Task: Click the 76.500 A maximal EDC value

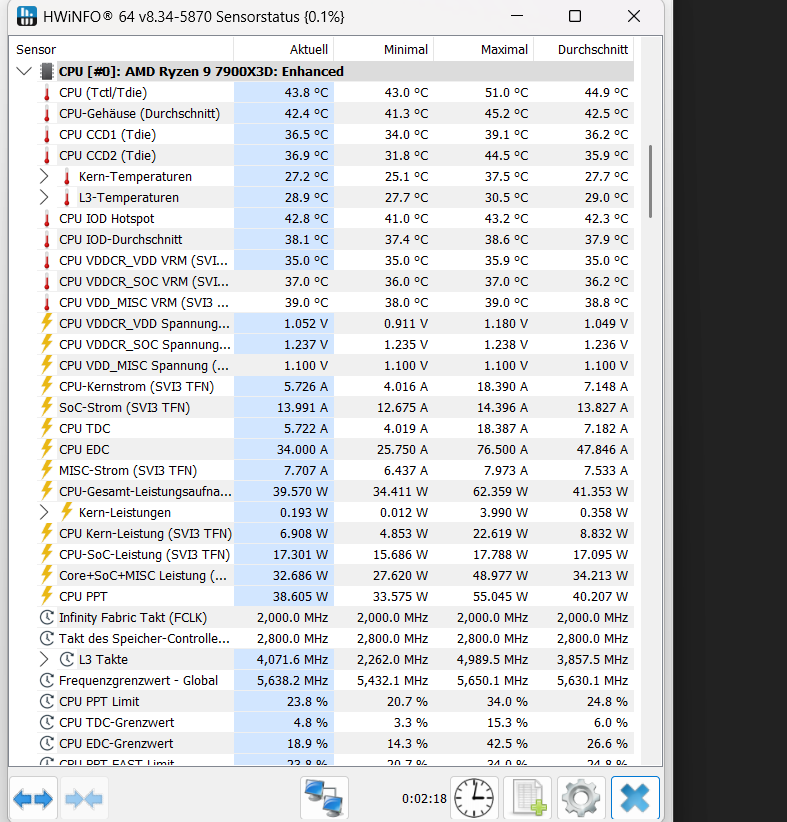Action: [502, 449]
